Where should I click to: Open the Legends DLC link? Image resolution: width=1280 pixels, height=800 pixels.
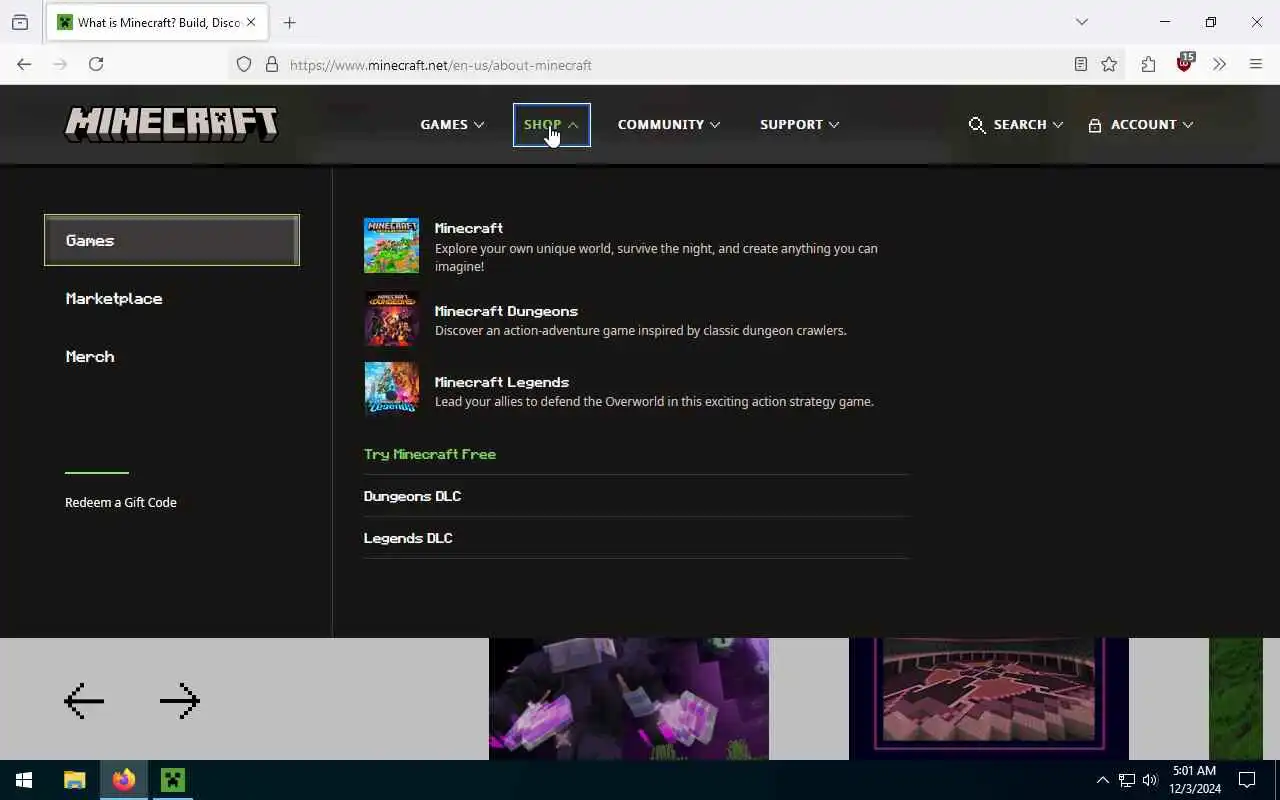(x=408, y=538)
